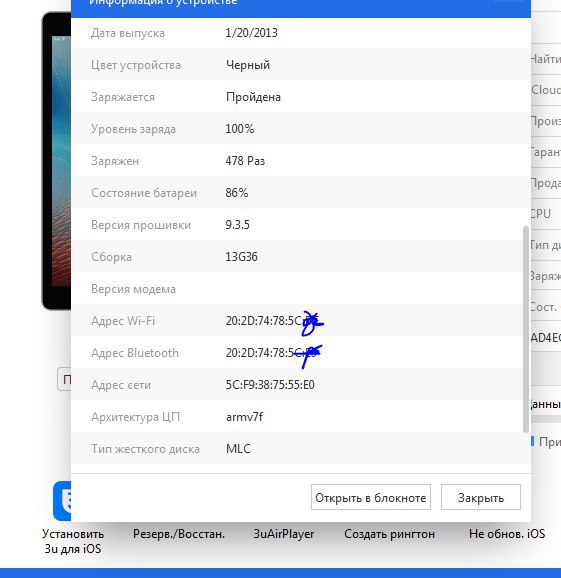Click the Версия прошивки value 9.3.5
Image resolution: width=561 pixels, height=578 pixels.
click(x=238, y=225)
